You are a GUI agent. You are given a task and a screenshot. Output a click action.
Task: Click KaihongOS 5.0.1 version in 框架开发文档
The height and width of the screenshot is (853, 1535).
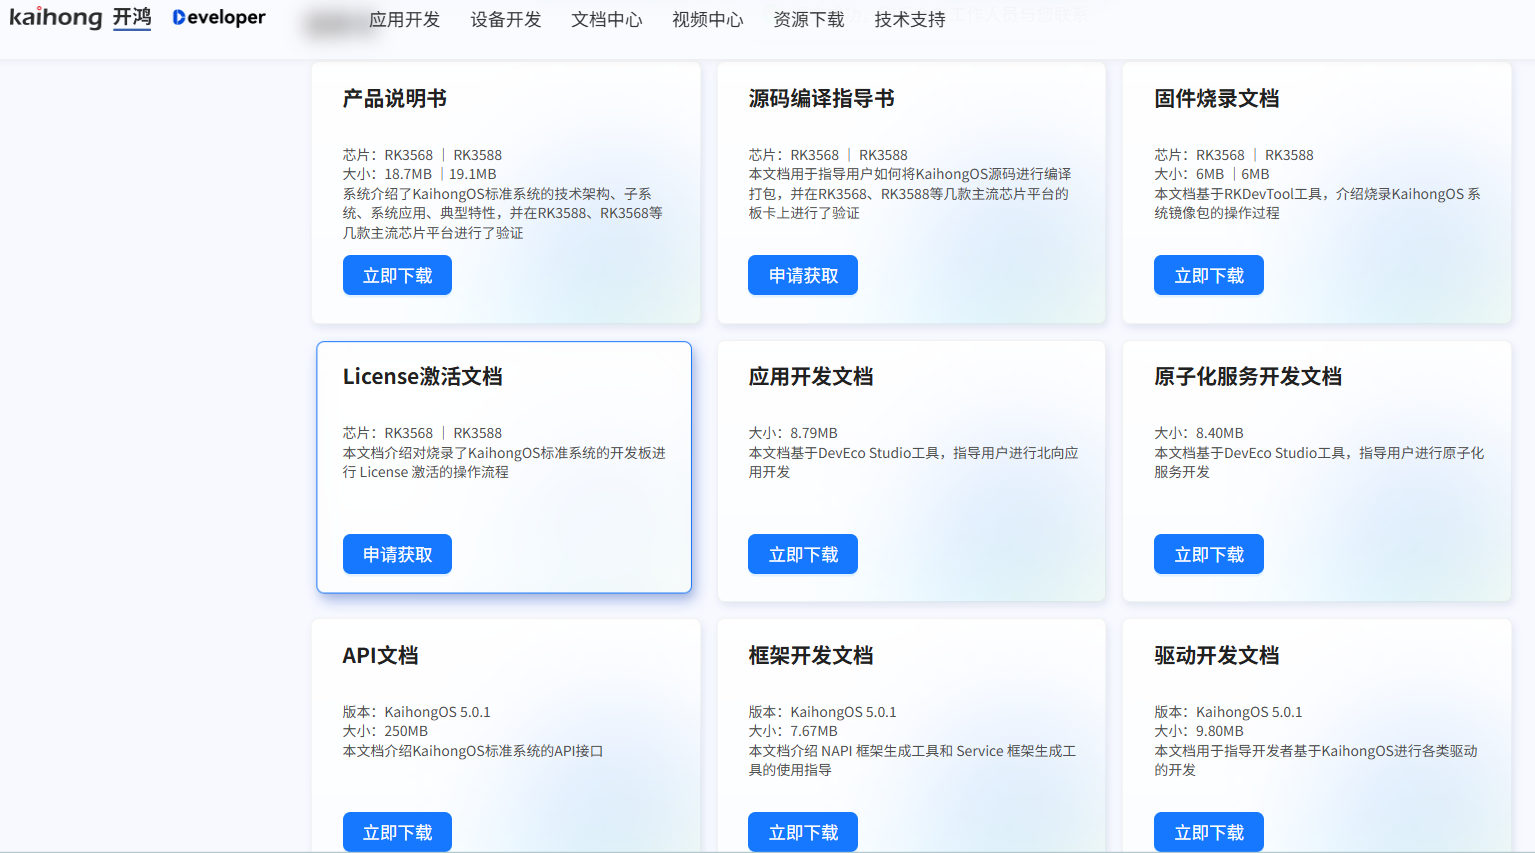[843, 712]
